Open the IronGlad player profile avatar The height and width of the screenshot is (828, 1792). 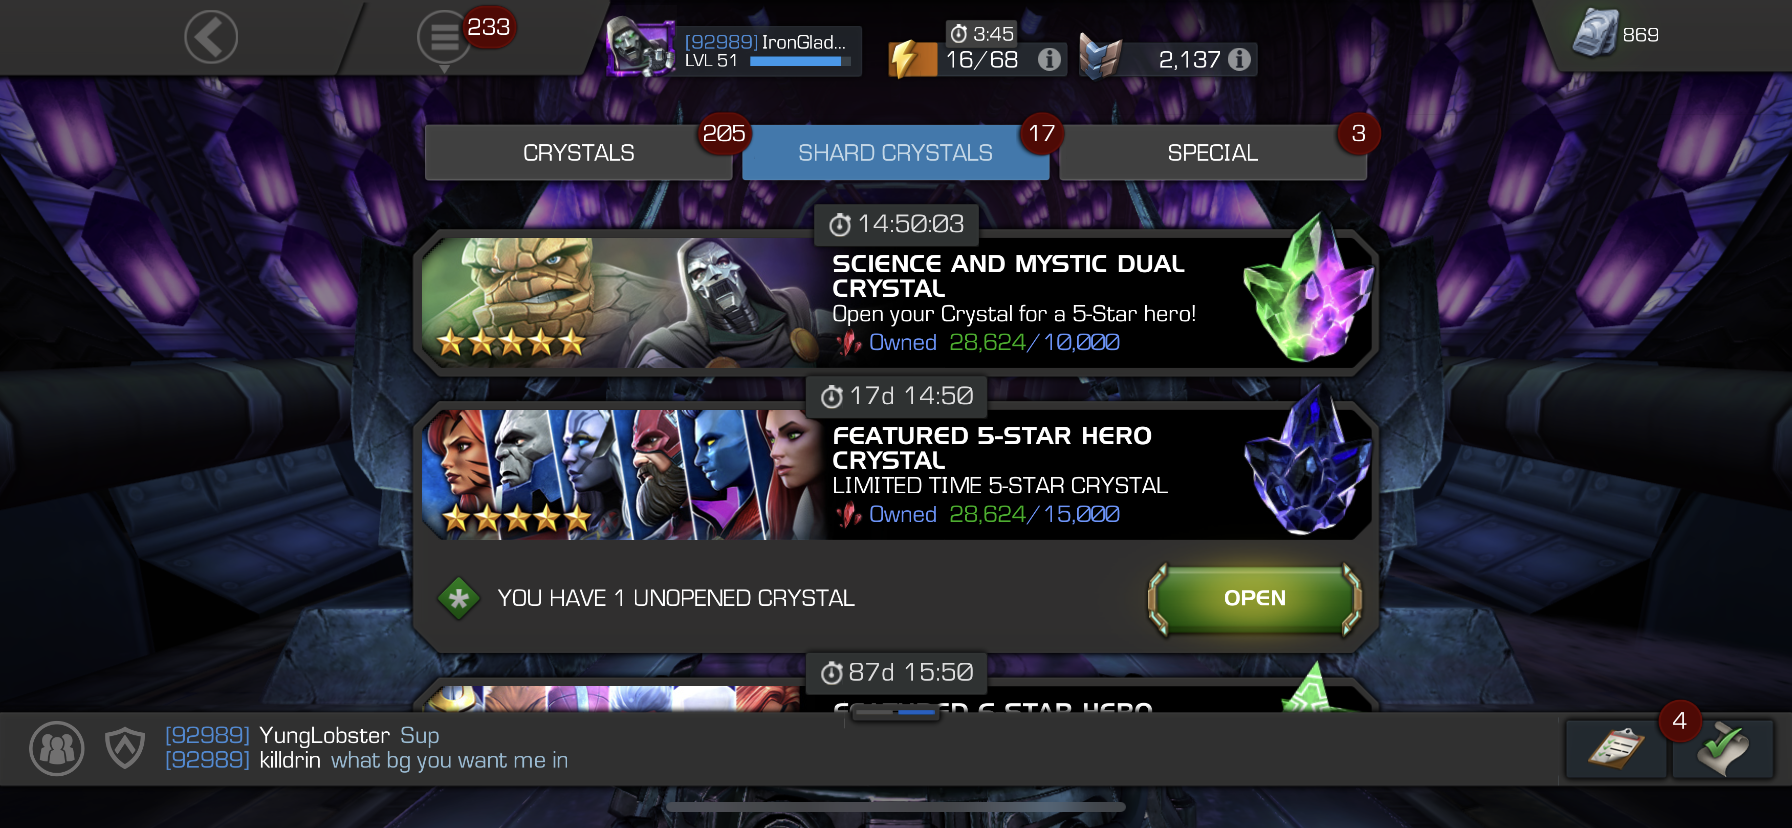tap(641, 46)
